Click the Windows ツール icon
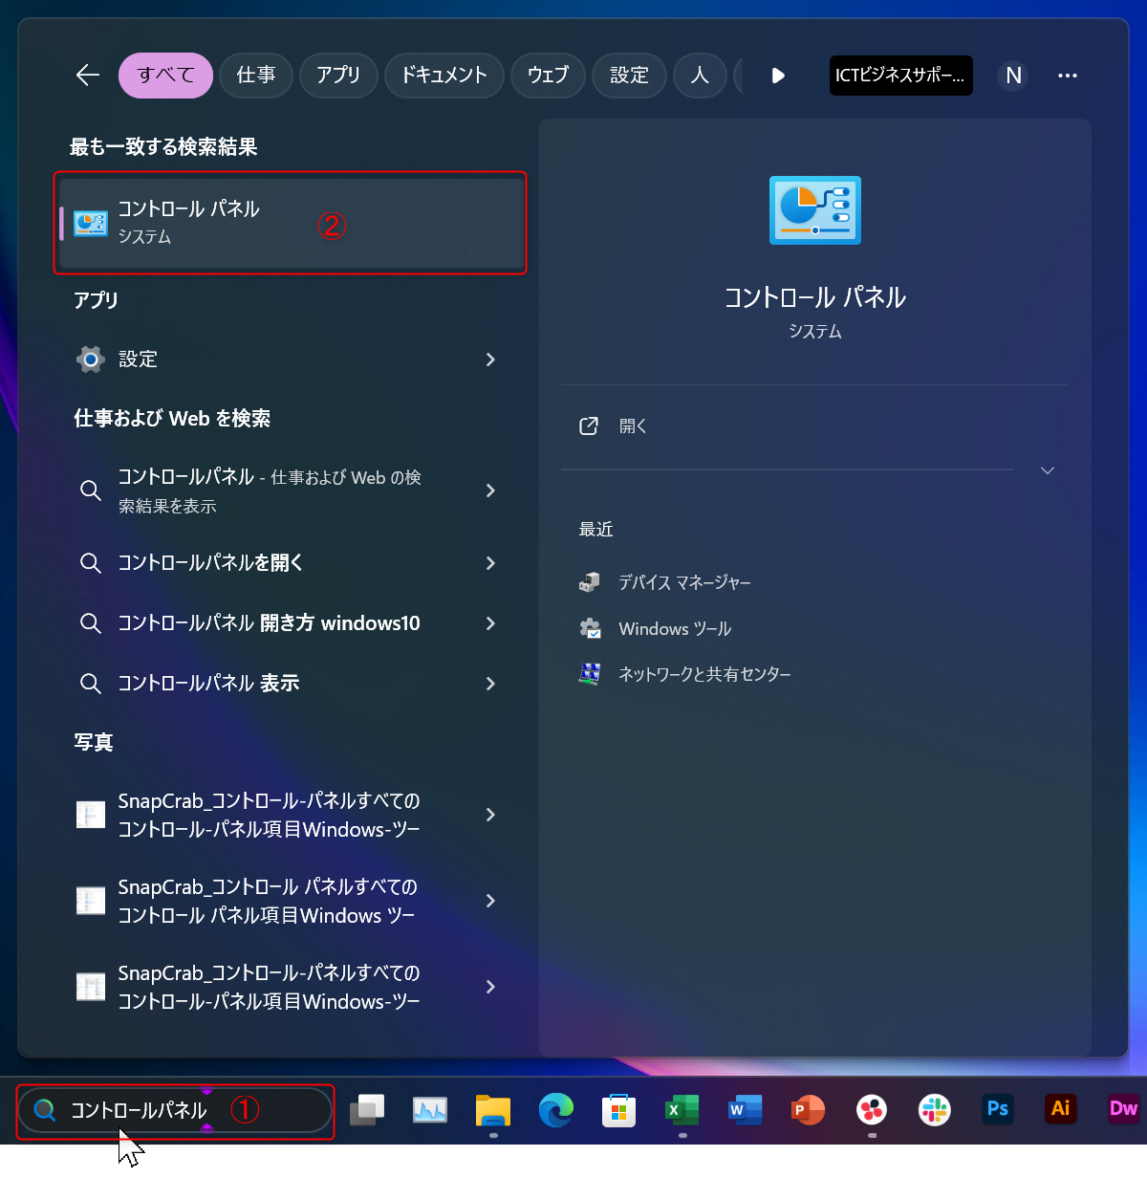The width and height of the screenshot is (1147, 1200). (x=590, y=628)
